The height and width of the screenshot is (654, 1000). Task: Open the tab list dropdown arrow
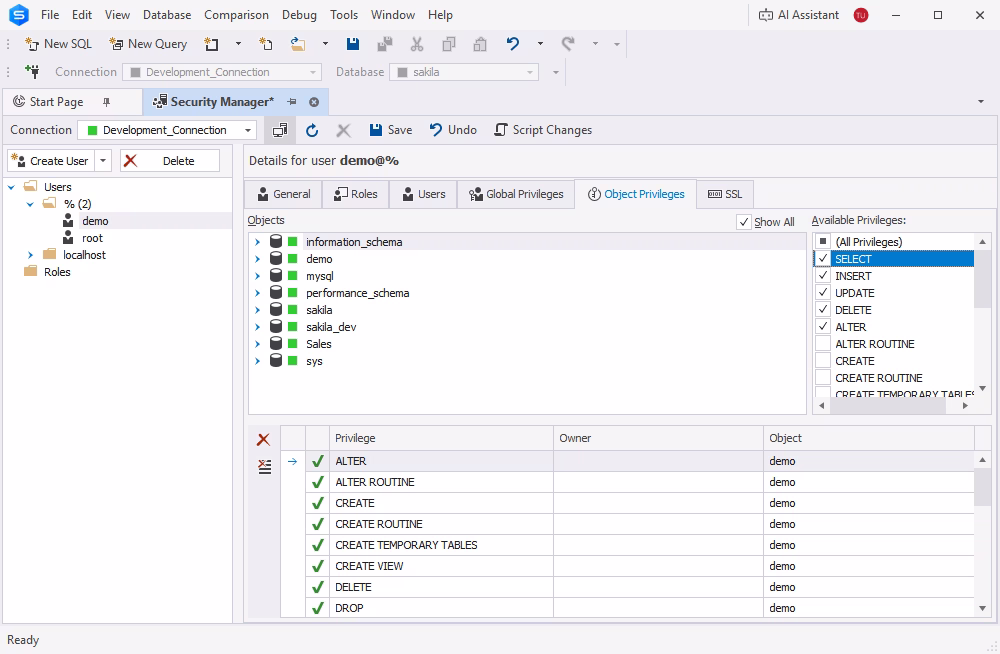(981, 101)
